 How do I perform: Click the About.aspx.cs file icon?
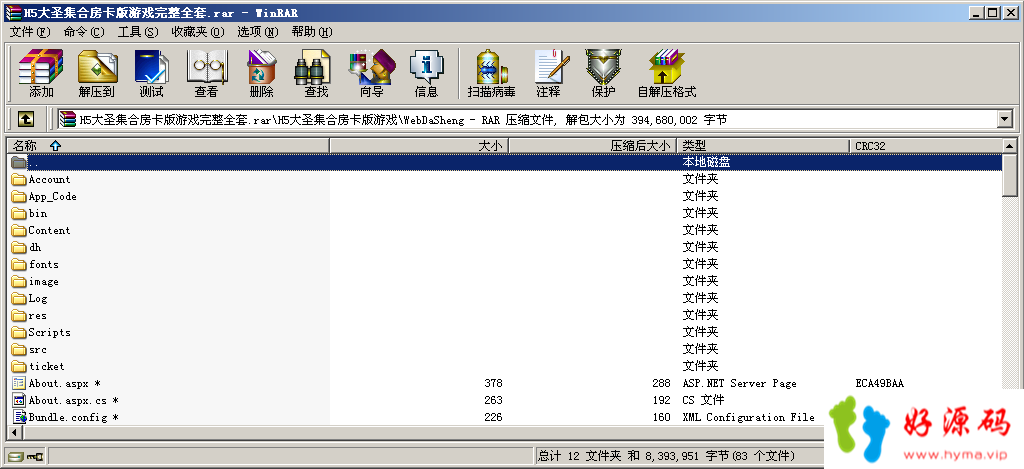click(19, 400)
